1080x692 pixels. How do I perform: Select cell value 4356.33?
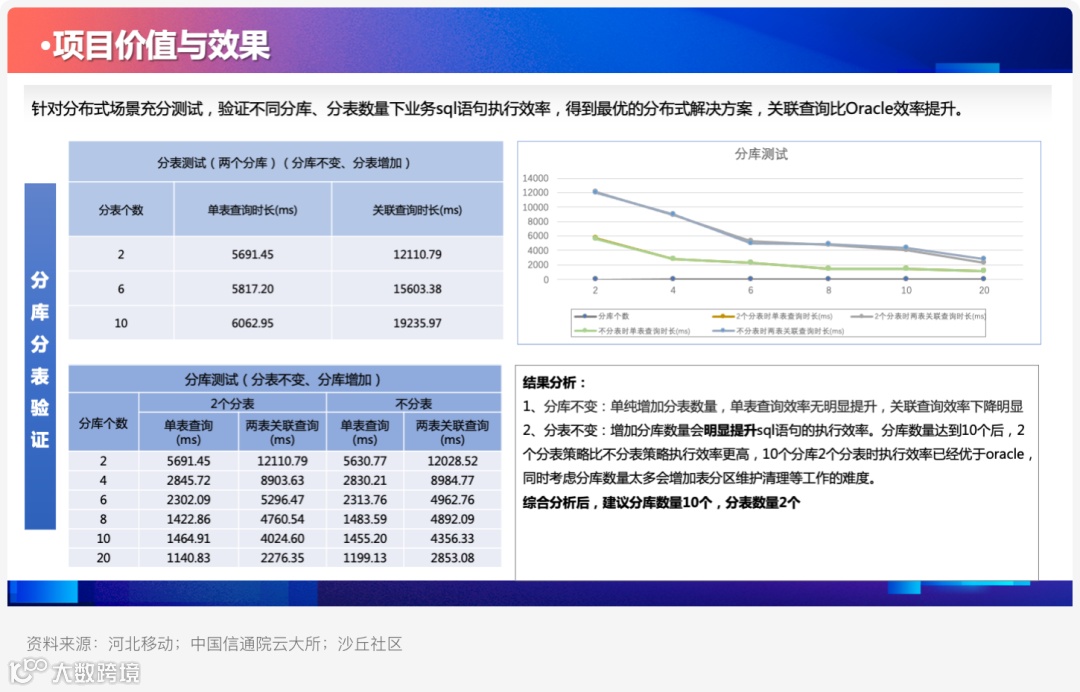coord(452,538)
